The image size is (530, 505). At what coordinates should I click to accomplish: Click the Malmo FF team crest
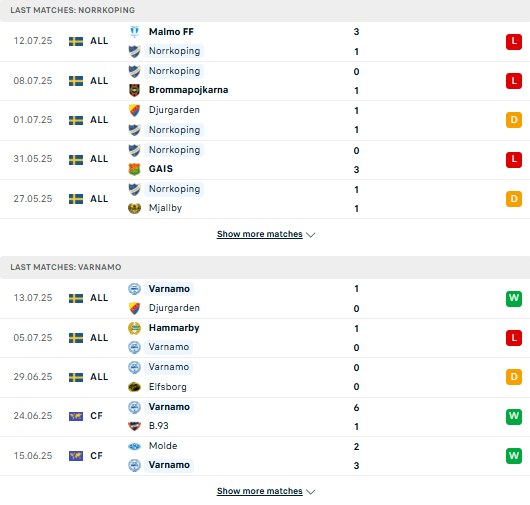(x=135, y=32)
